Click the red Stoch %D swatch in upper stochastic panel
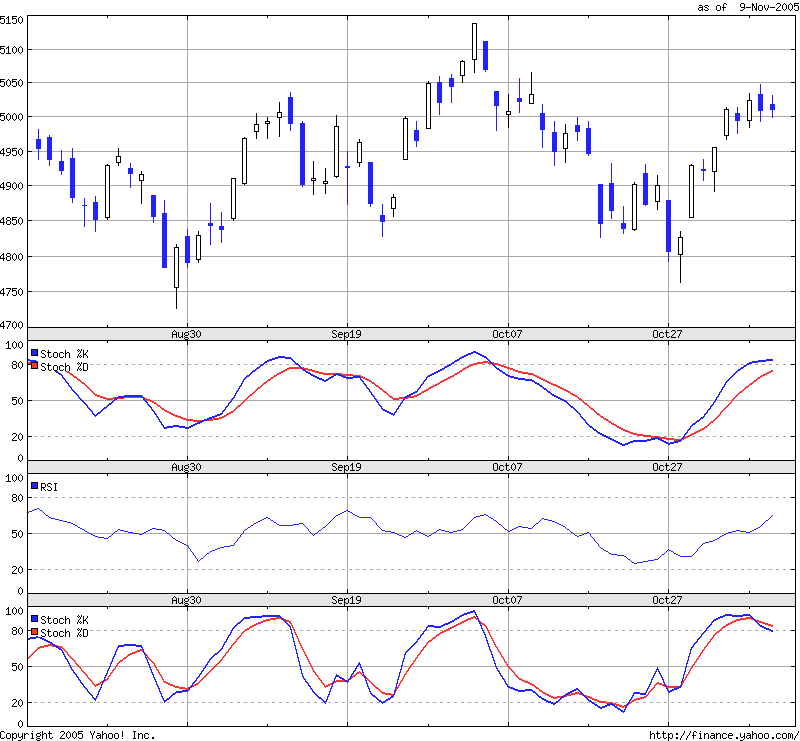Screen dimensions: 800x741 pyautogui.click(x=35, y=366)
